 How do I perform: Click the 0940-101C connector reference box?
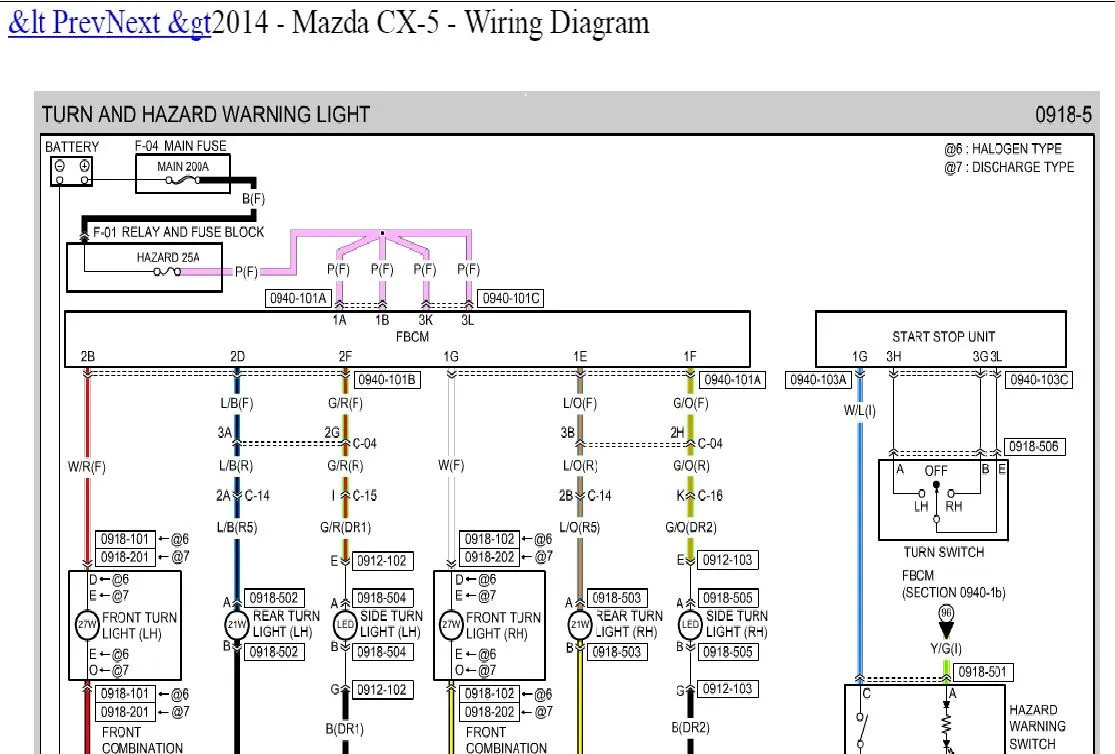pos(511,298)
